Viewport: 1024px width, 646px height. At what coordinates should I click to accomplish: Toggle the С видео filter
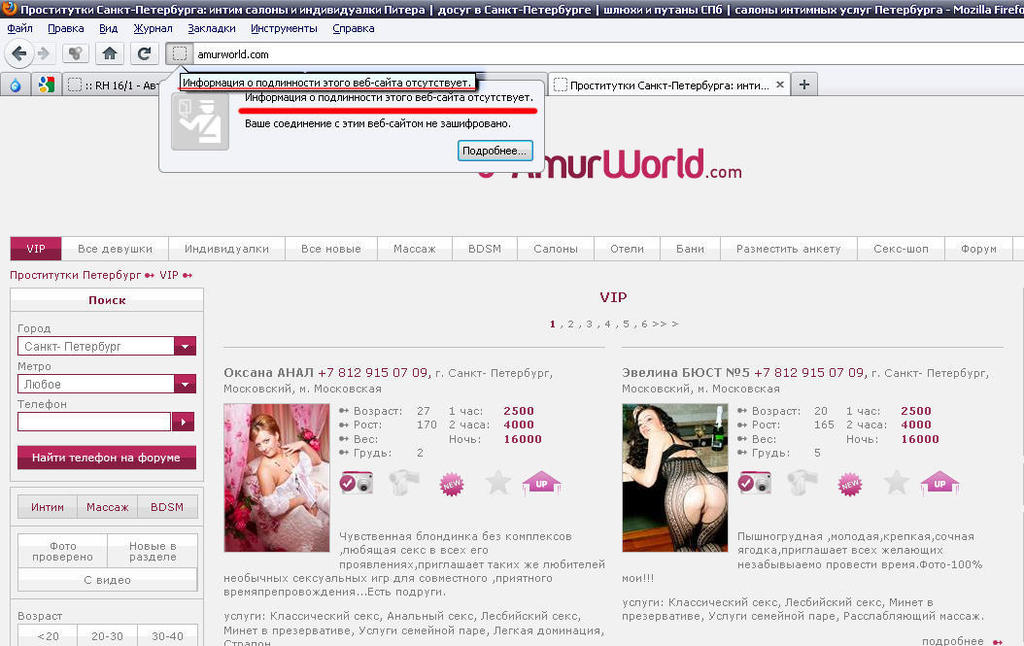tap(107, 580)
